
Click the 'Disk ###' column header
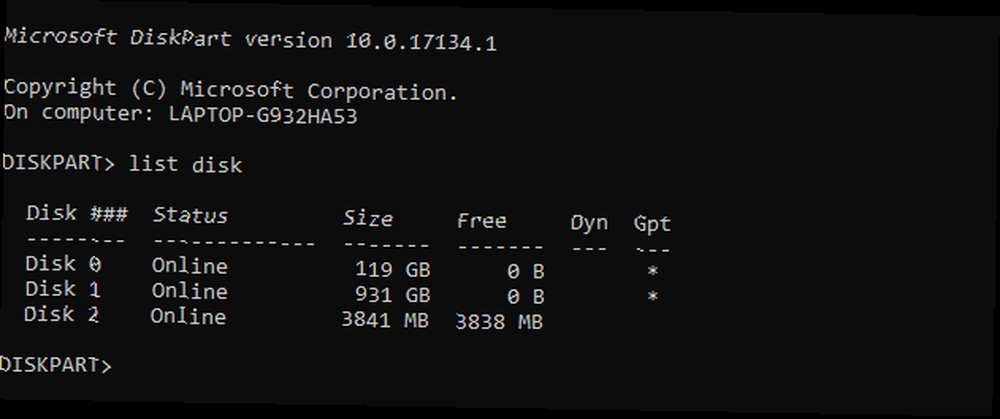pyautogui.click(x=77, y=213)
